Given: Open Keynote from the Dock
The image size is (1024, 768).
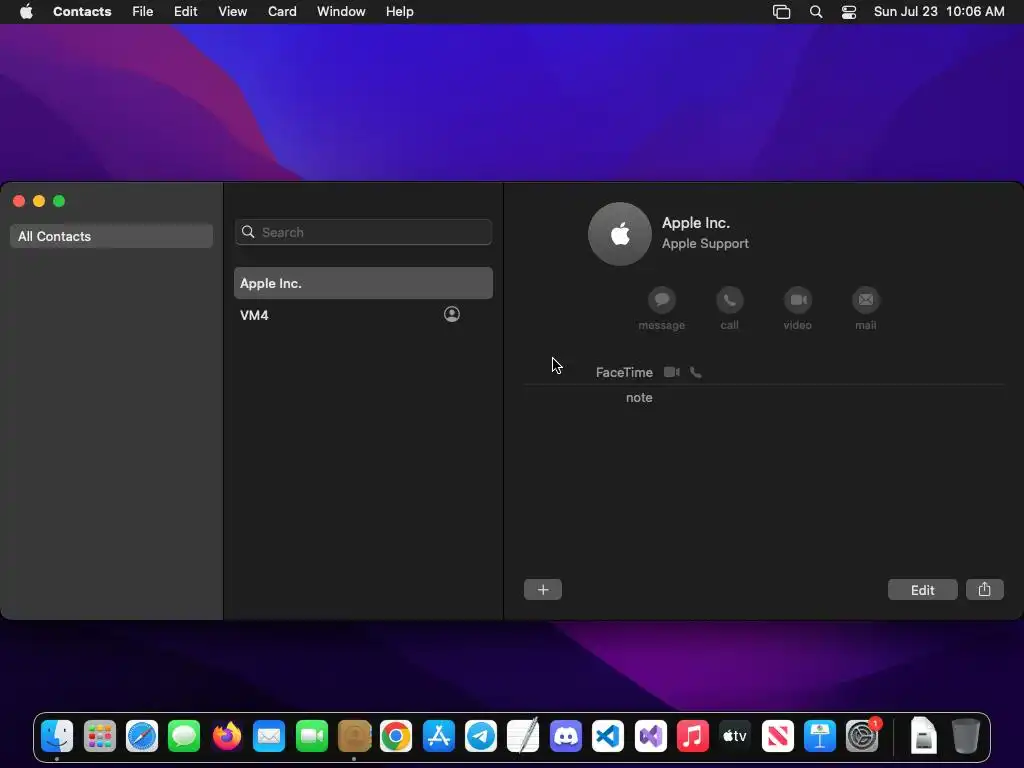Looking at the screenshot, I should click(820, 736).
